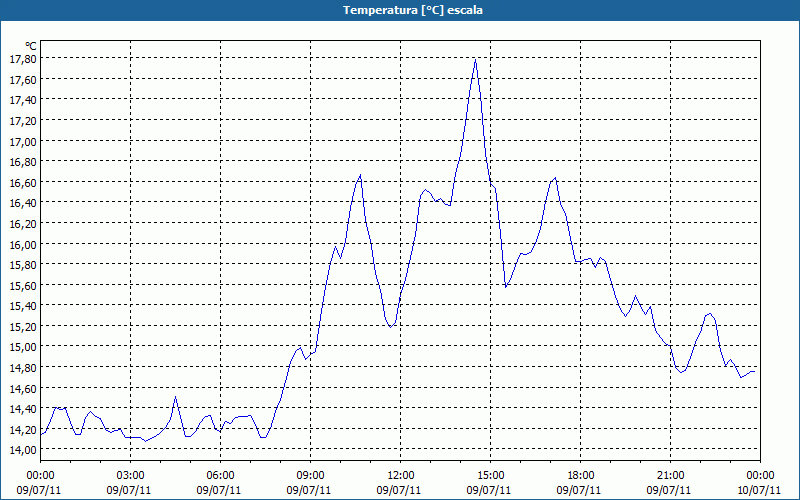800x500 pixels.
Task: Click the 06:00 time axis label
Action: [x=220, y=476]
